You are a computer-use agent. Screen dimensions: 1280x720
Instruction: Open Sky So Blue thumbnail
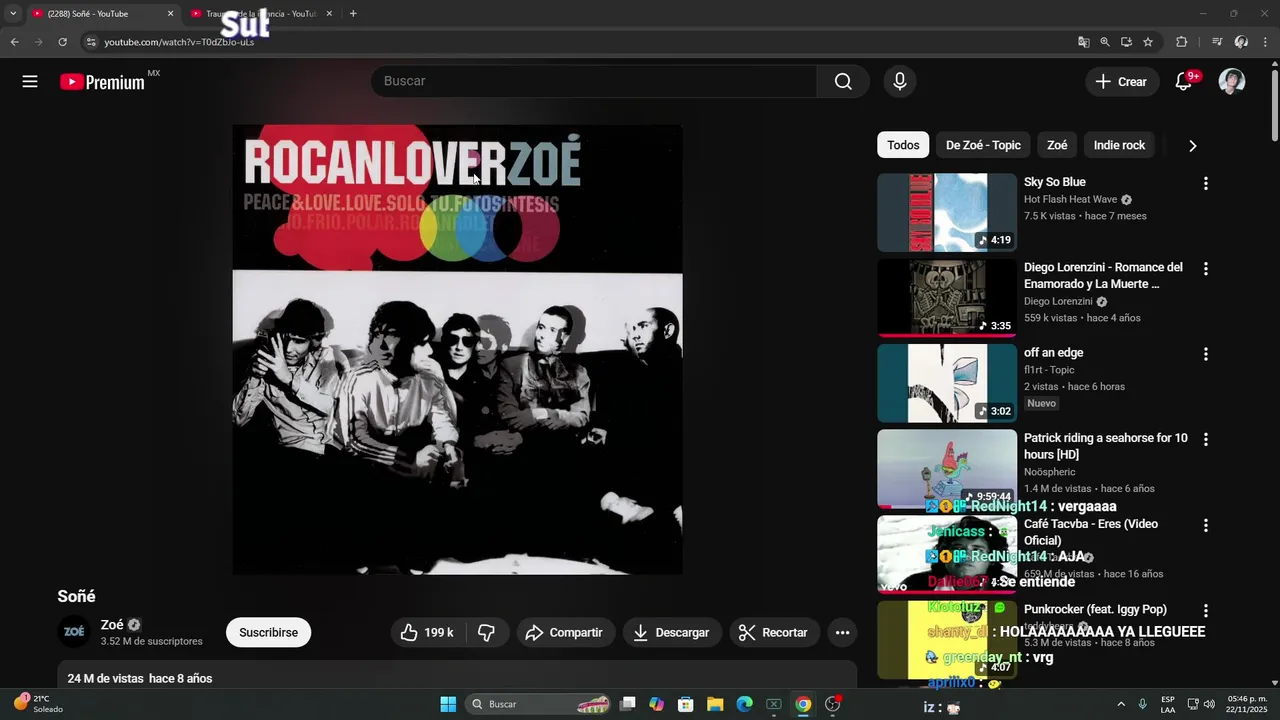point(947,212)
